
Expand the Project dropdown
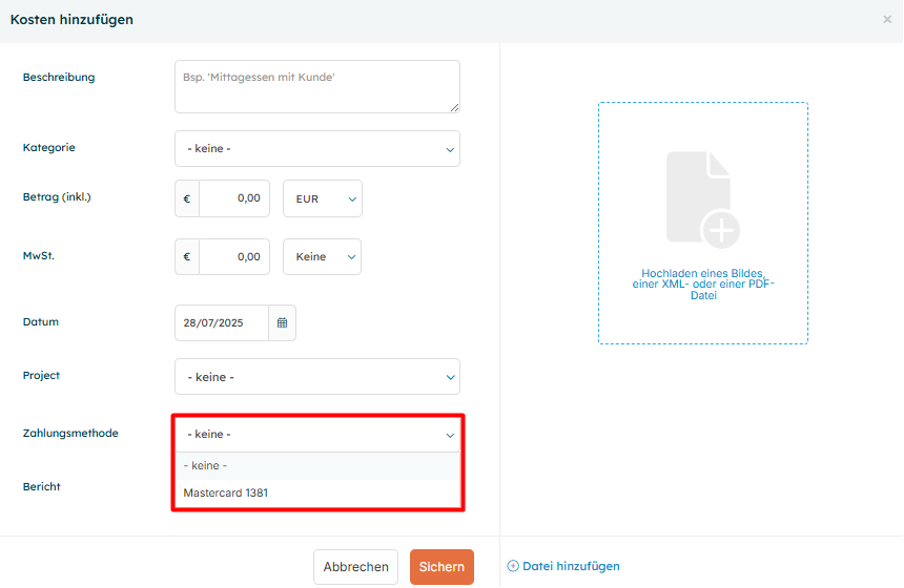coord(317,377)
